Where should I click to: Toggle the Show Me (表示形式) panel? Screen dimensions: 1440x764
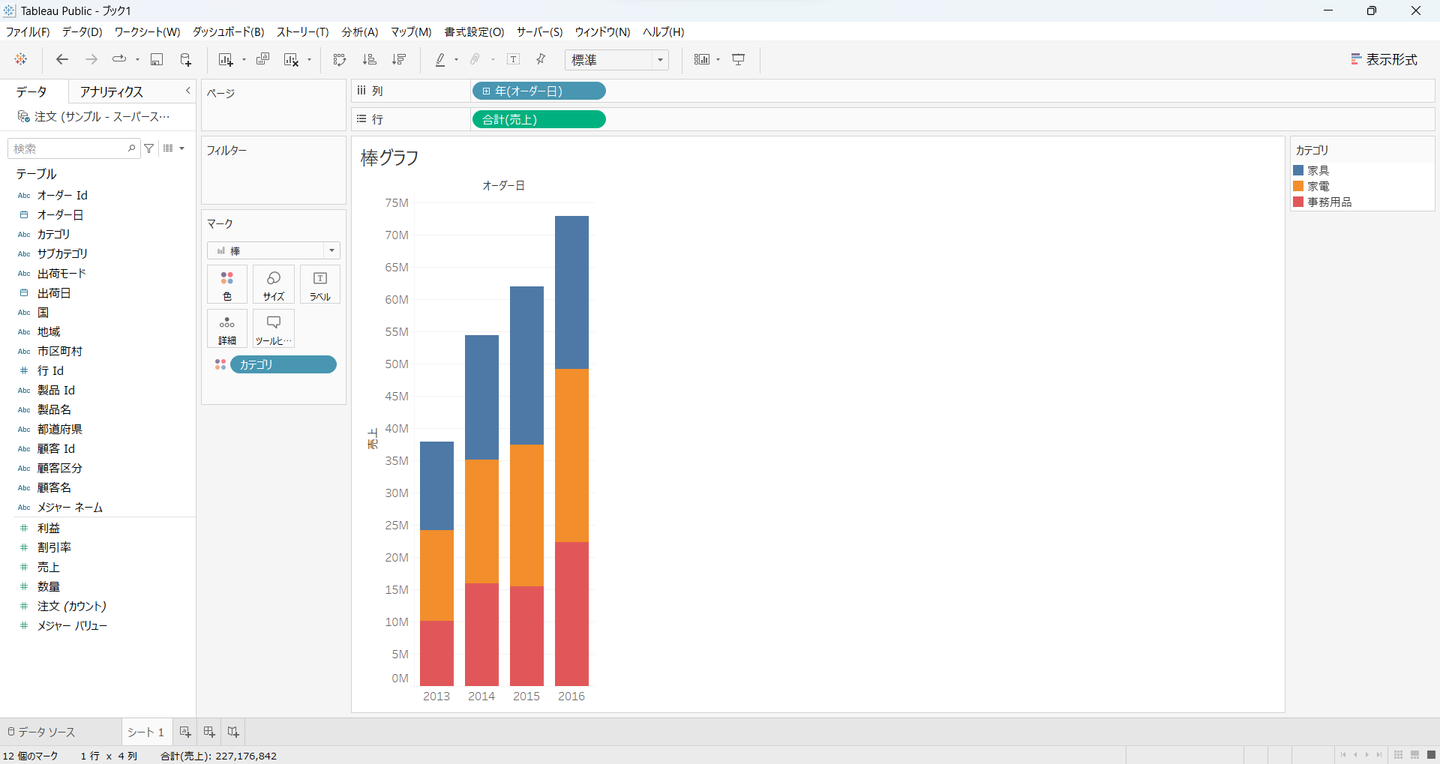(x=1384, y=60)
